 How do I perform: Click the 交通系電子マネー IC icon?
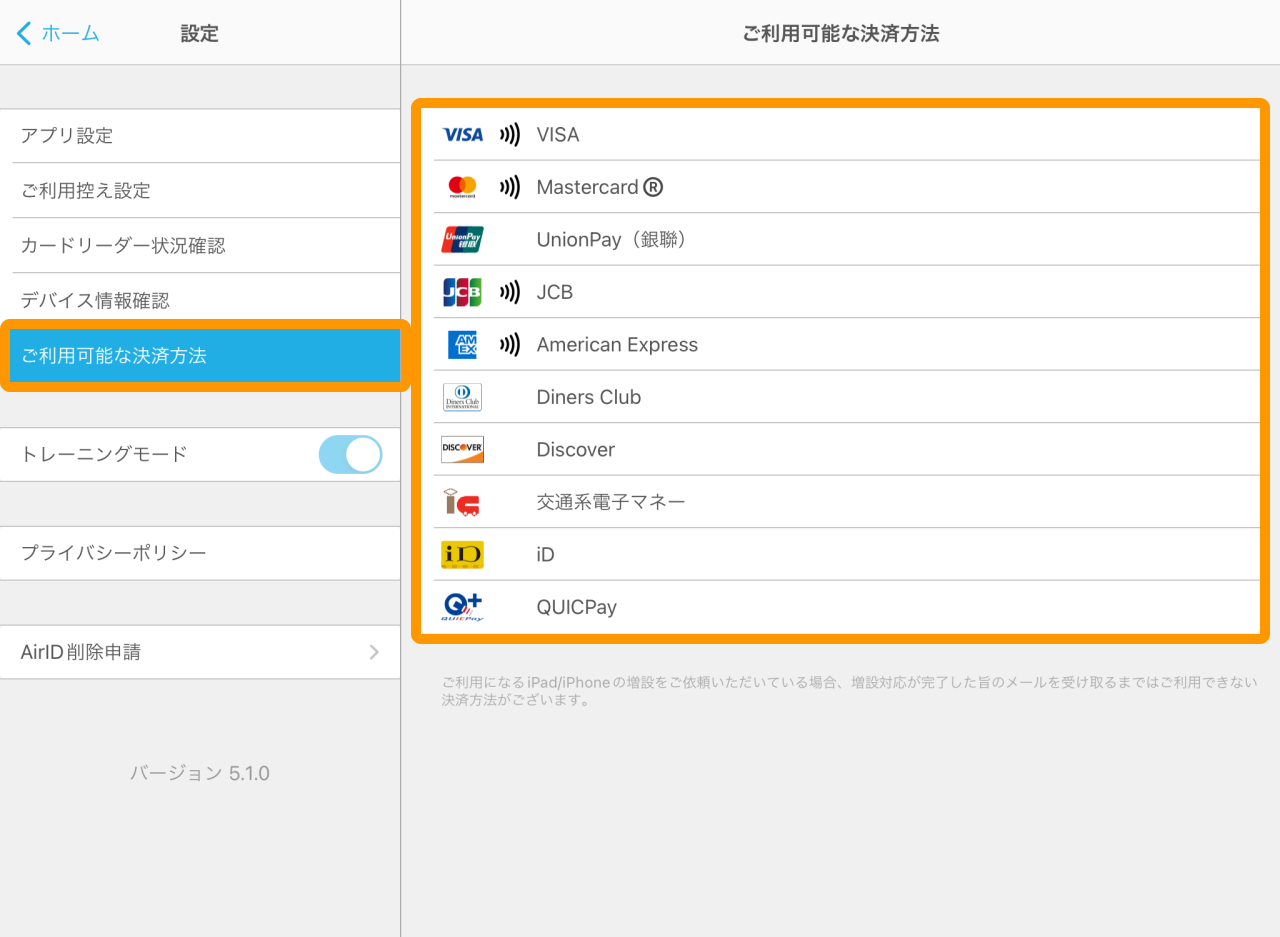click(462, 502)
